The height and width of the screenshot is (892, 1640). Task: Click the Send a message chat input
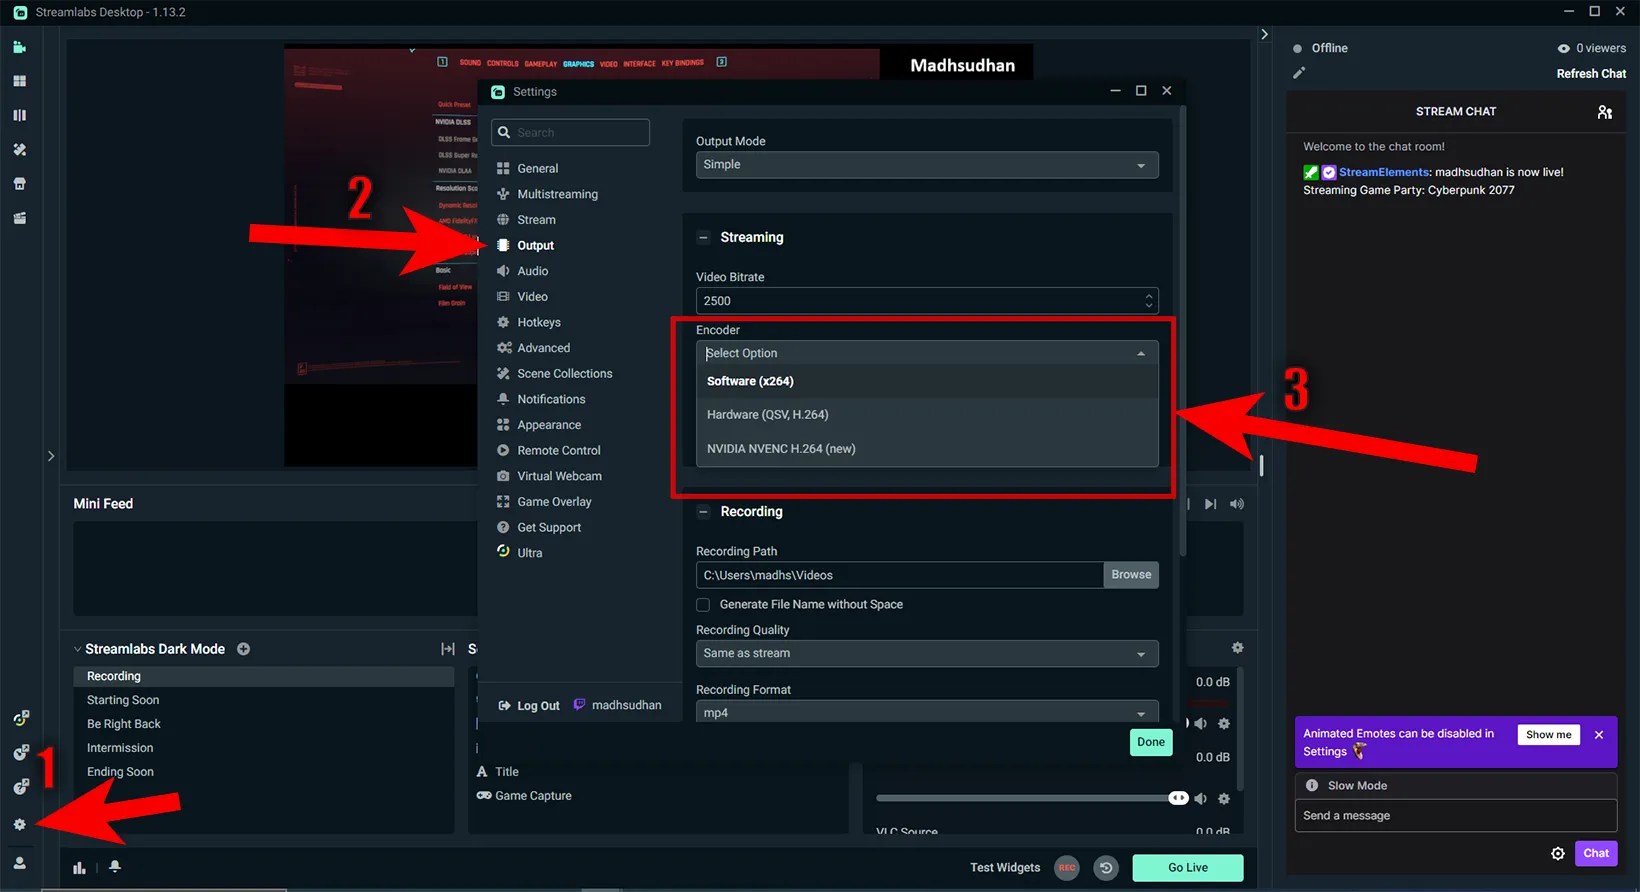point(1455,816)
